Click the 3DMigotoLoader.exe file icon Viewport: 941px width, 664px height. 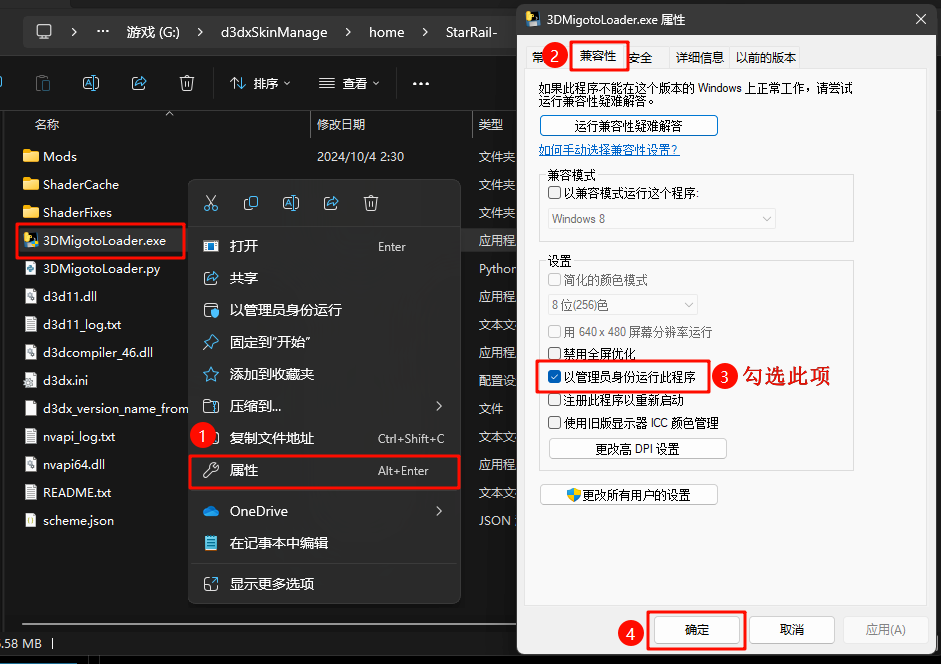click(x=31, y=240)
